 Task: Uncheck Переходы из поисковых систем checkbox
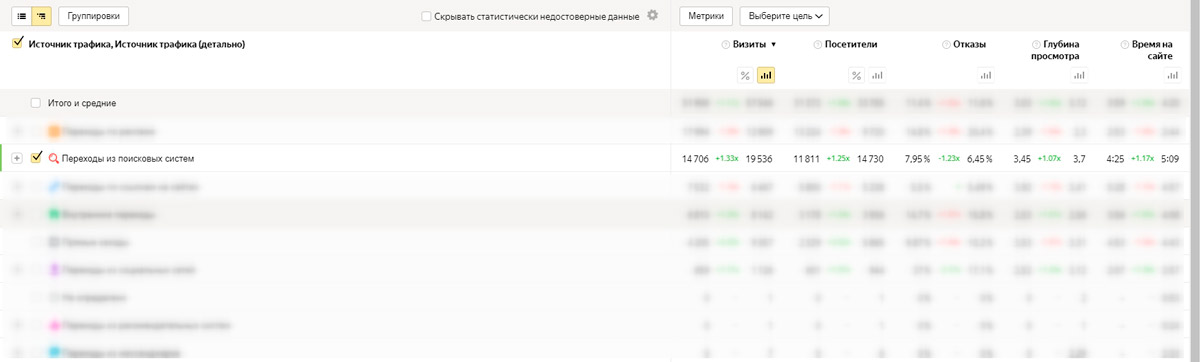(37, 158)
